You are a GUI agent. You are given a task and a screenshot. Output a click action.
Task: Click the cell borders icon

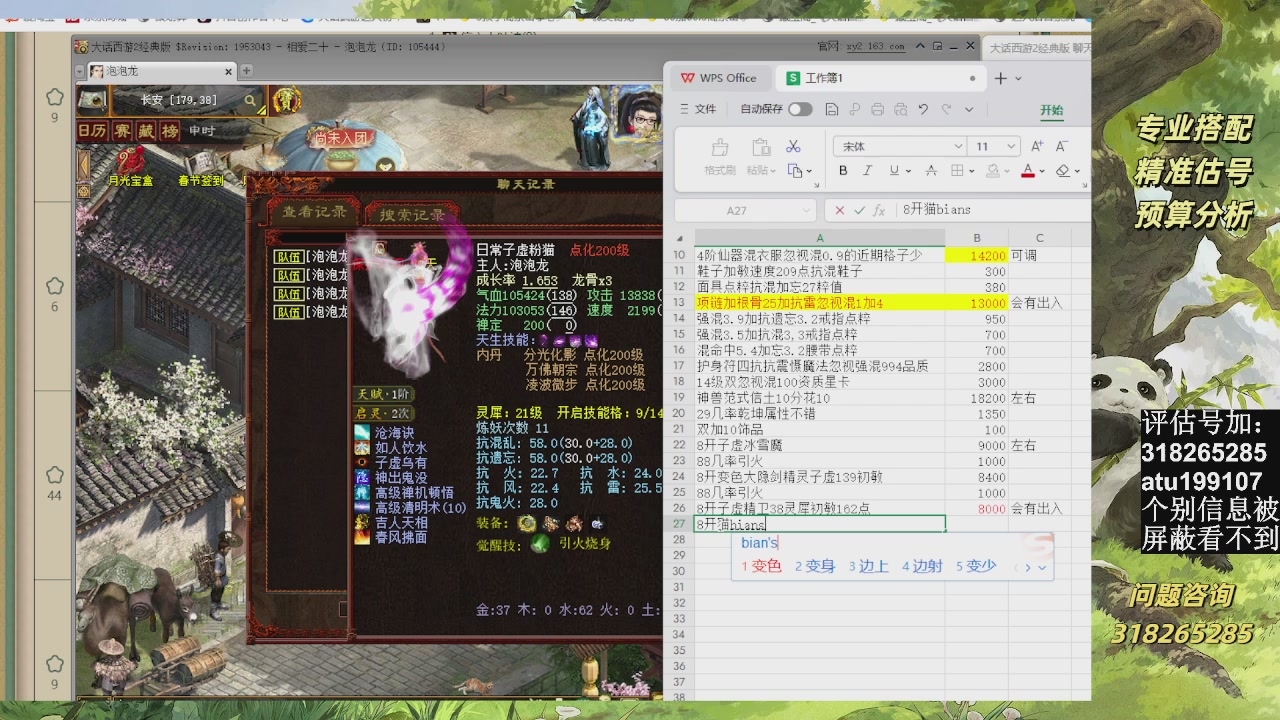(x=957, y=171)
